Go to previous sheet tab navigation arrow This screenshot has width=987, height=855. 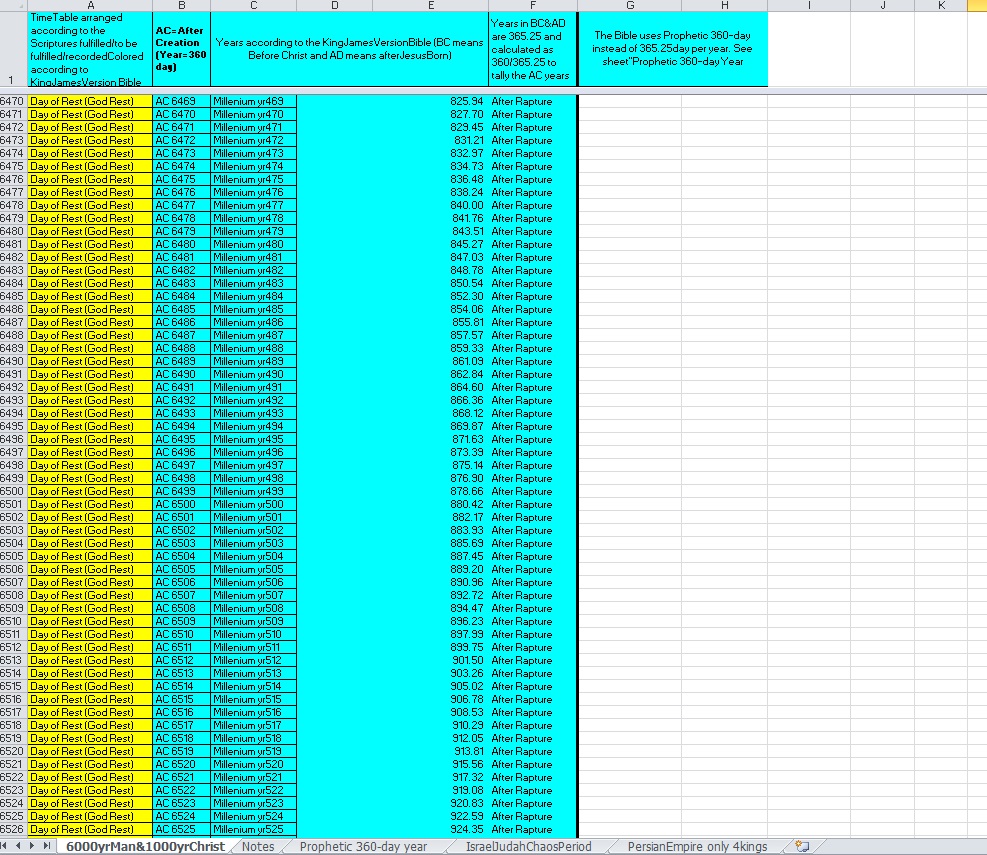[18, 846]
